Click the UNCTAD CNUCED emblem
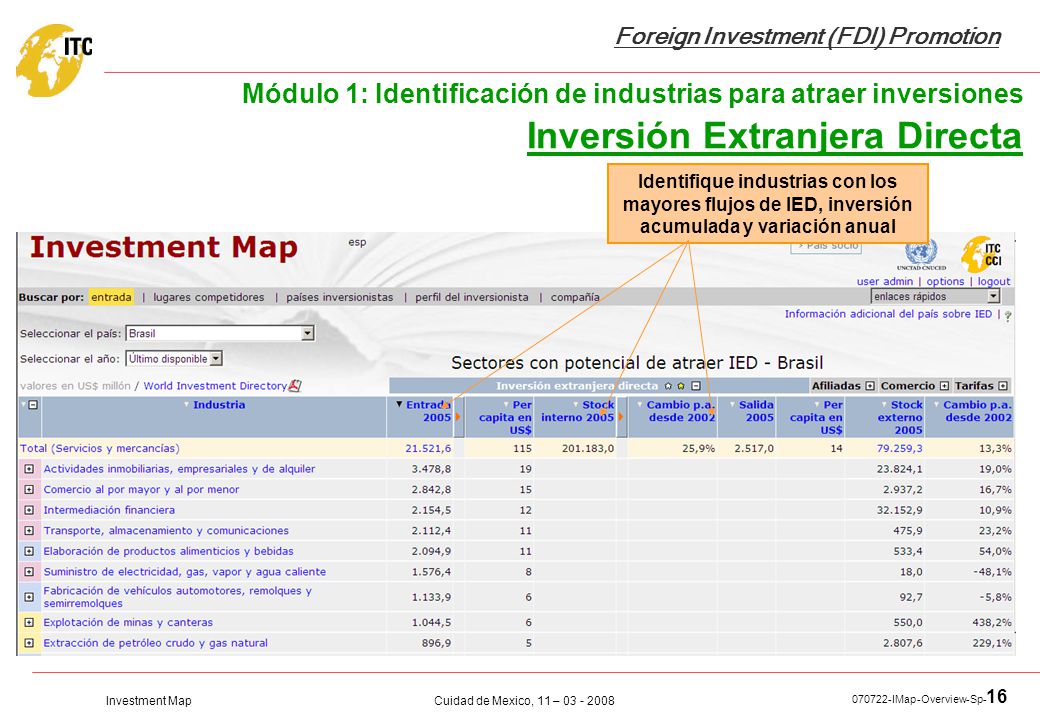 pos(921,255)
